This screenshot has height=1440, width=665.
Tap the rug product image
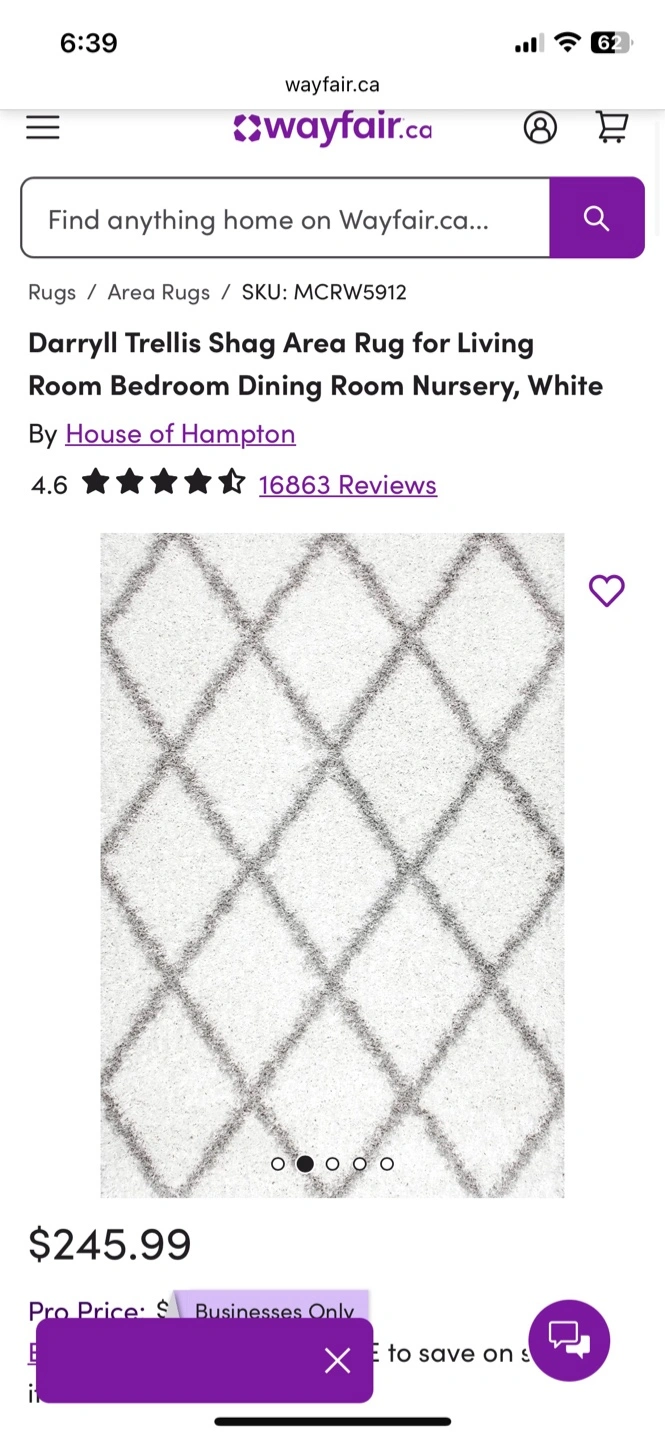pyautogui.click(x=332, y=865)
